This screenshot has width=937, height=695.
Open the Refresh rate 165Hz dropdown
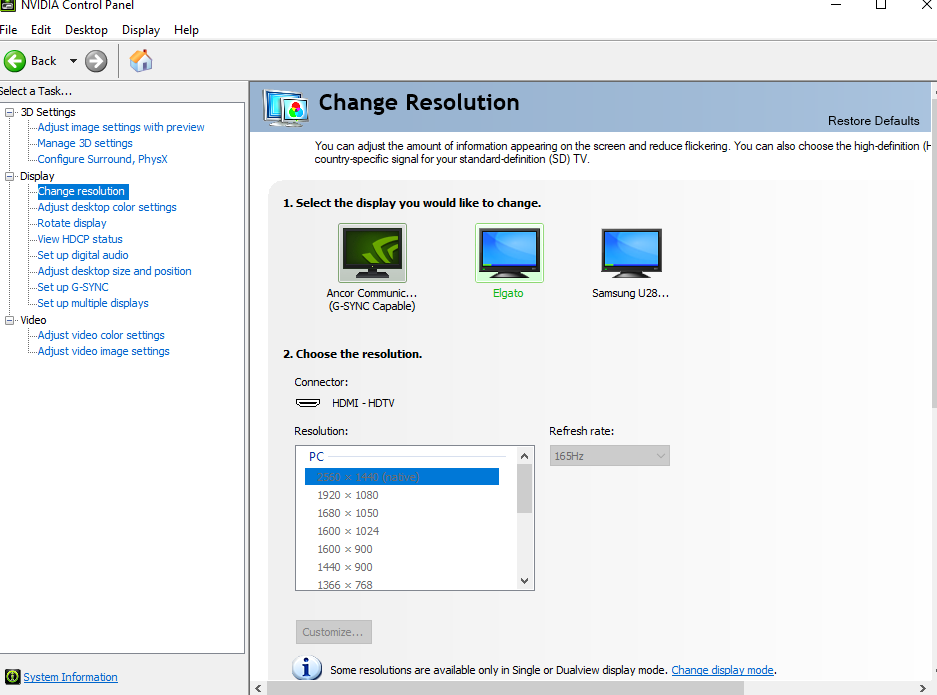[610, 456]
